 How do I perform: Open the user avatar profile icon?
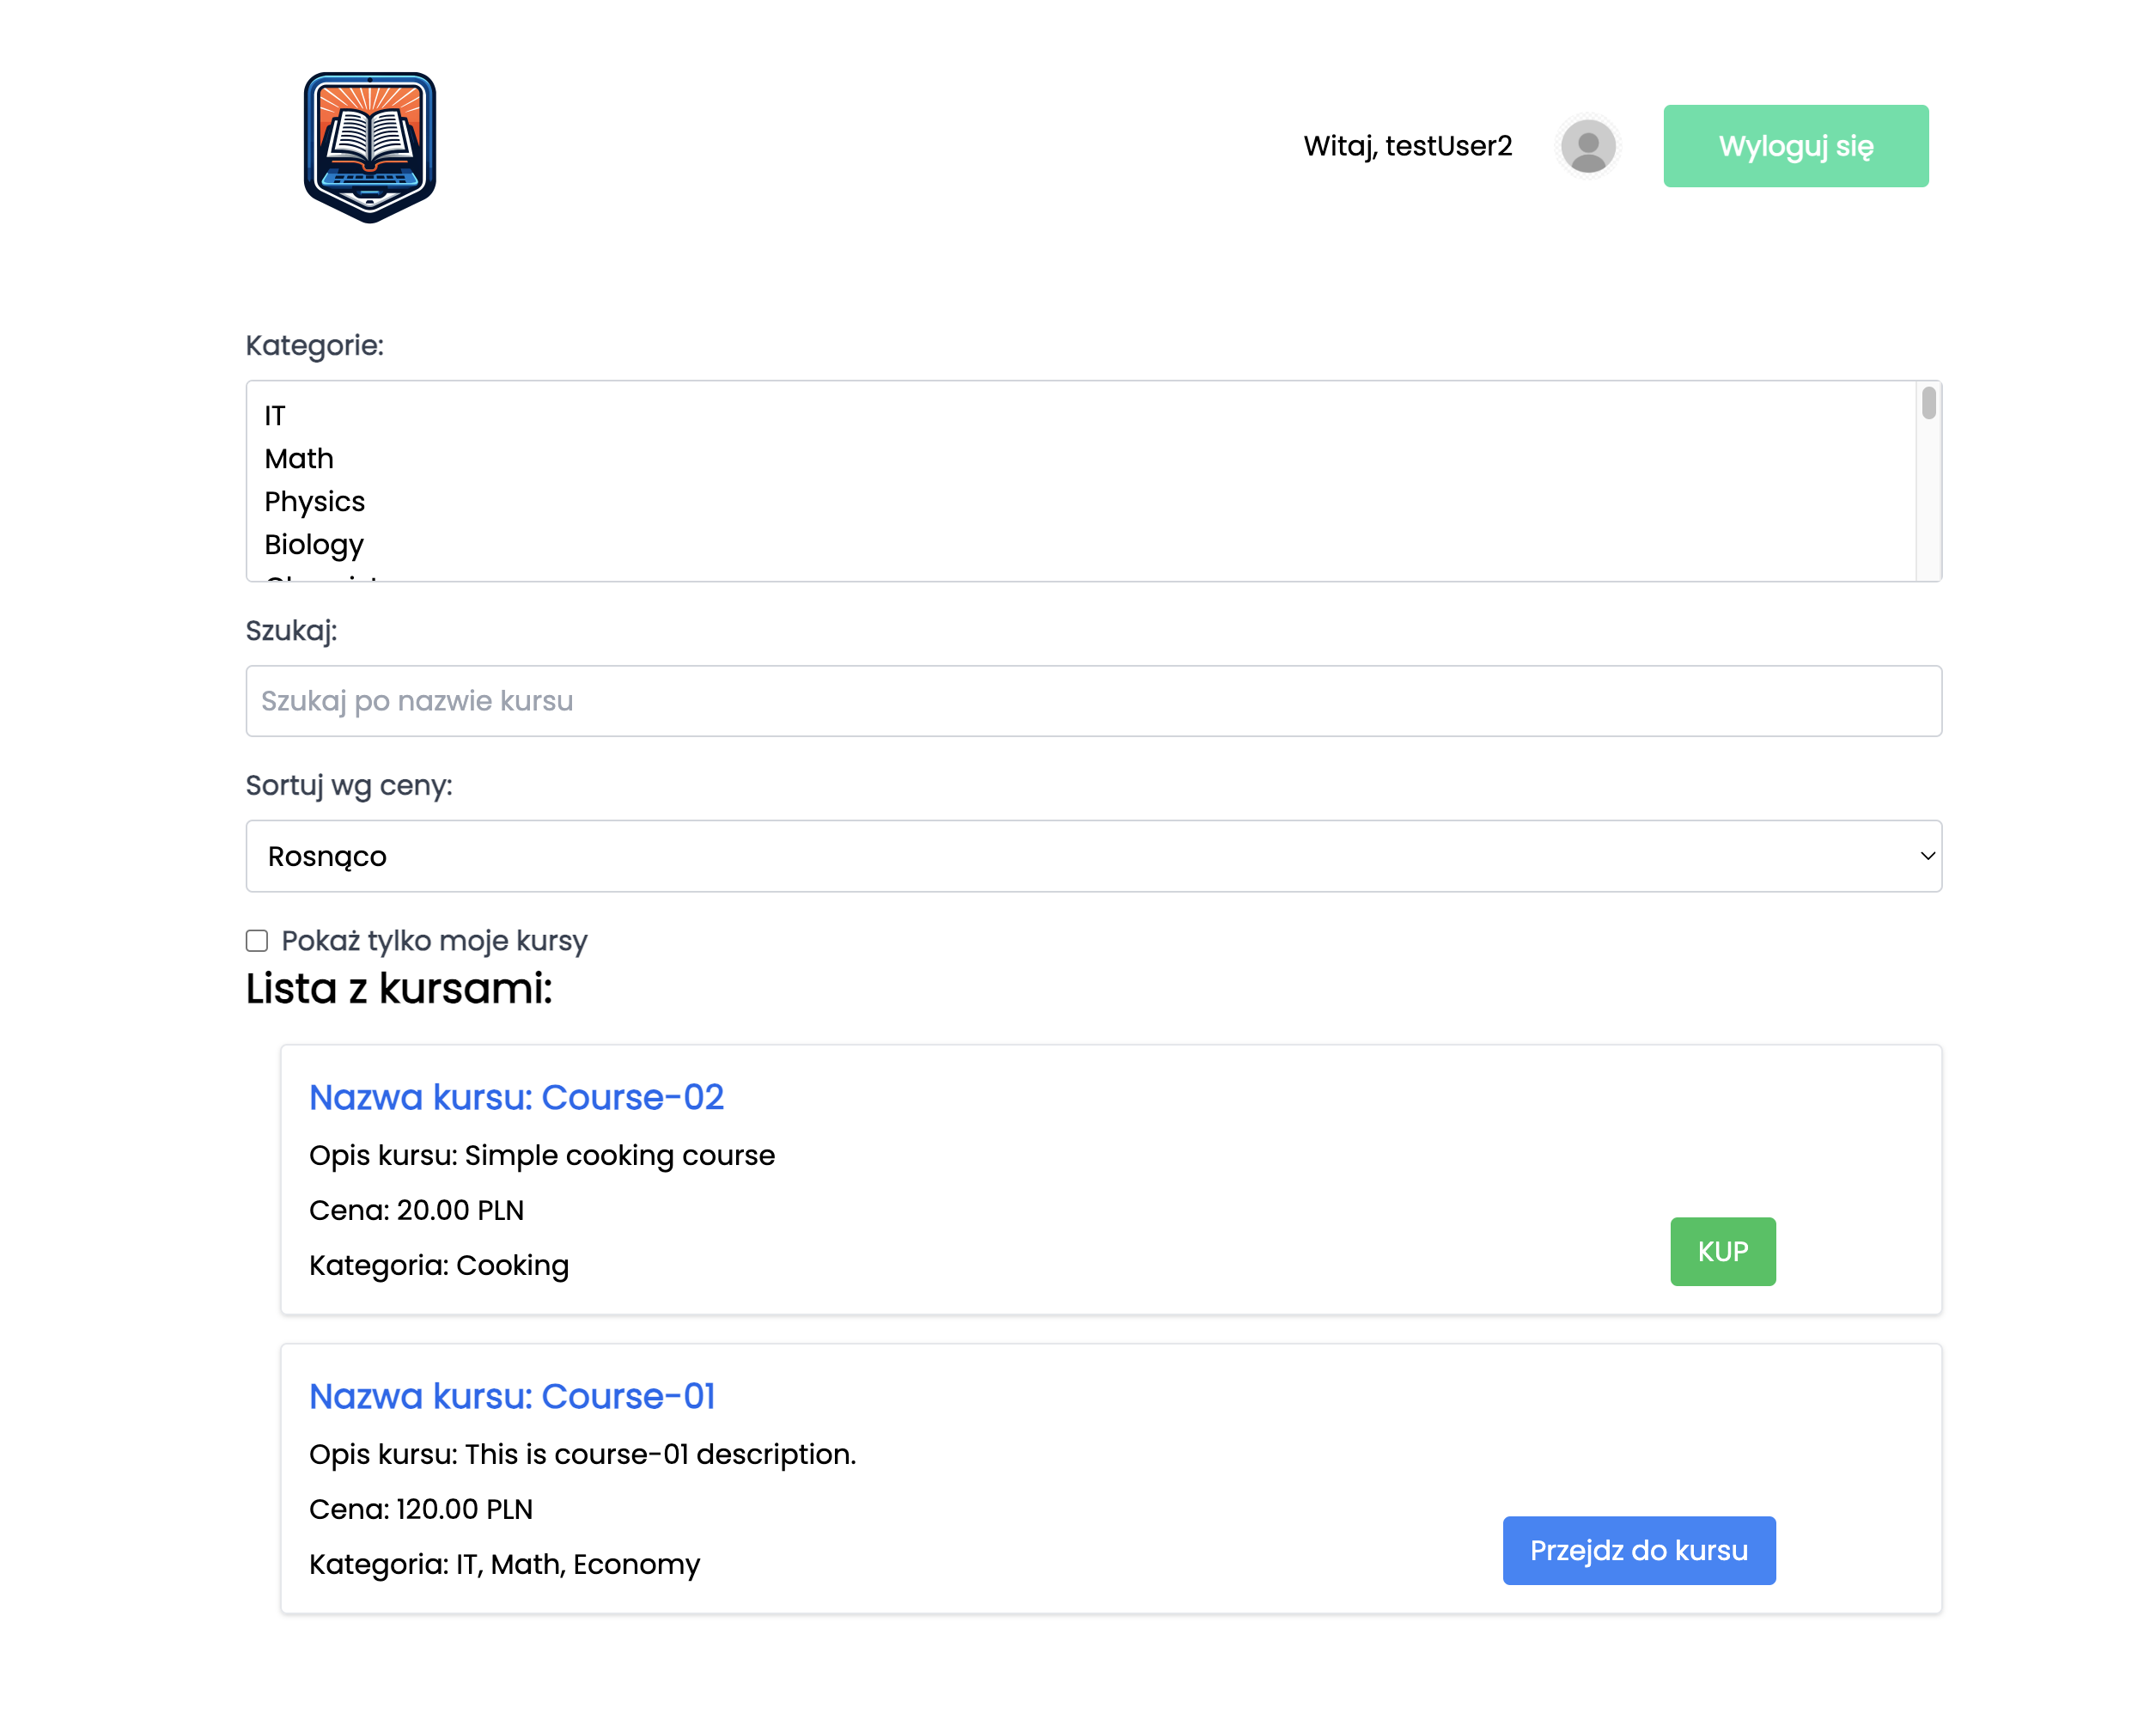pyautogui.click(x=1587, y=147)
